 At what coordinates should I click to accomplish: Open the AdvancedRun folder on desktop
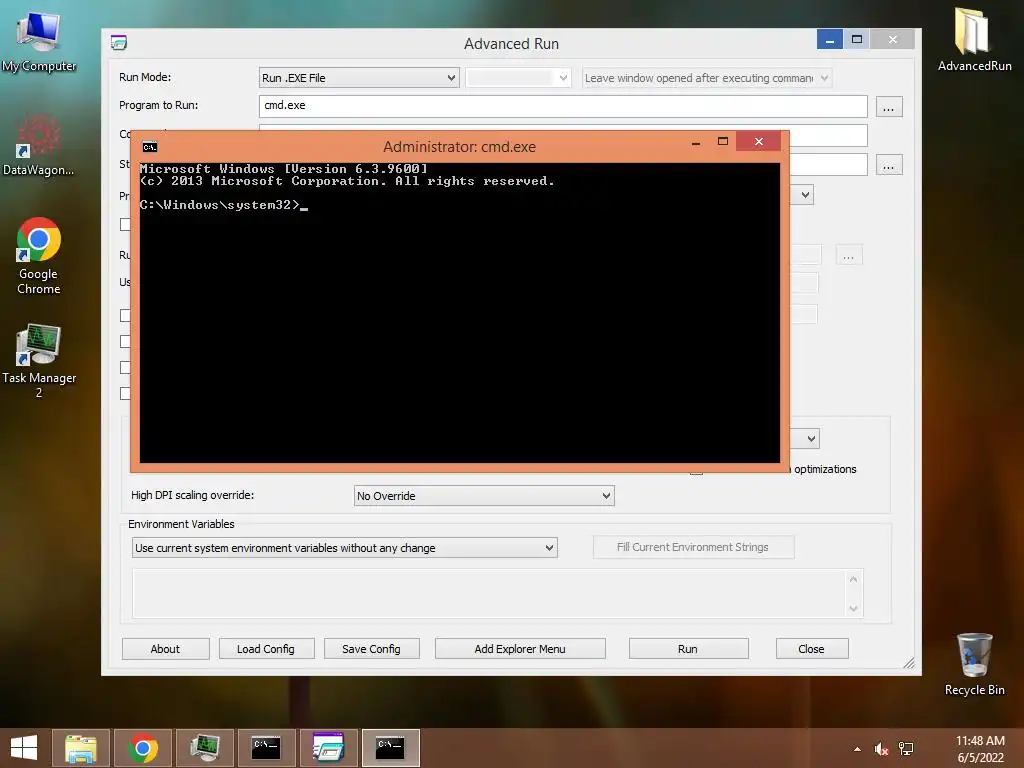[974, 39]
